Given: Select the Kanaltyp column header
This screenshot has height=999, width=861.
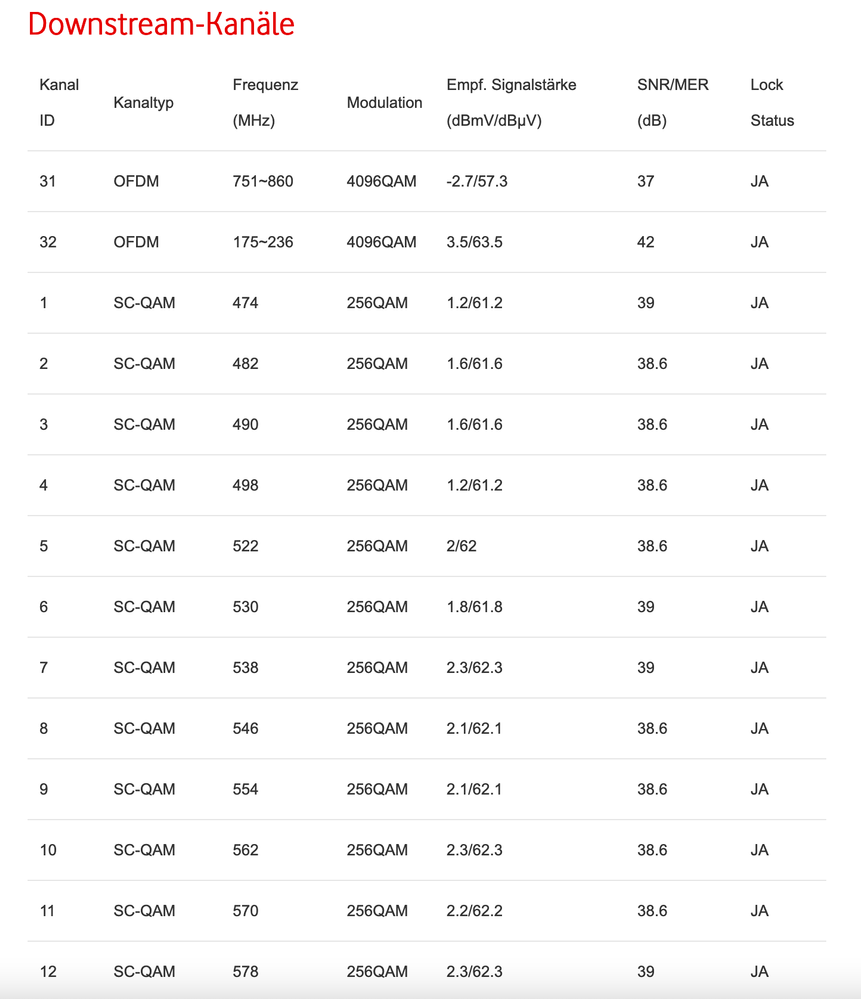Looking at the screenshot, I should [x=144, y=103].
